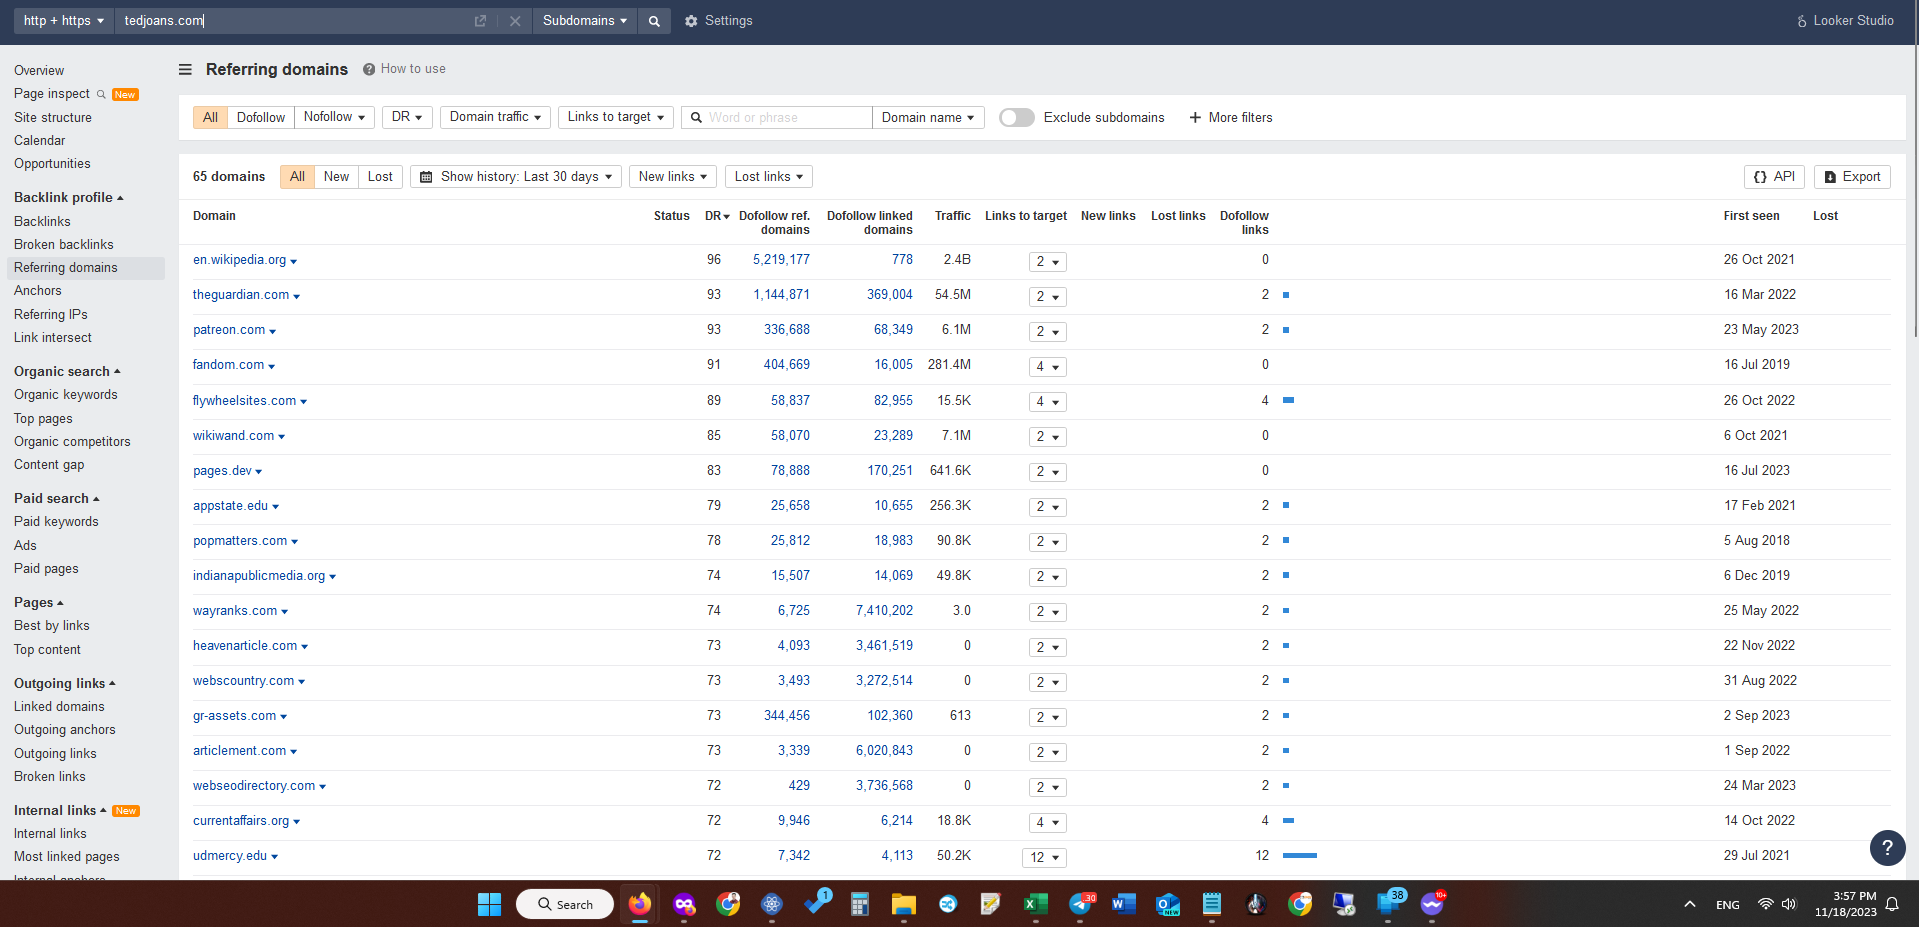Open the http + https protocol dropdown

coord(64,21)
